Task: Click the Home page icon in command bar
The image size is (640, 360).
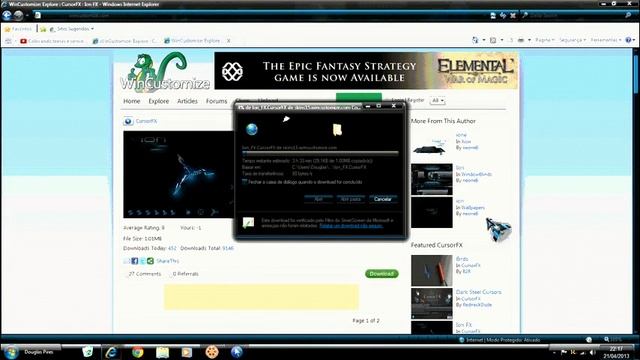Action: [x=475, y=40]
